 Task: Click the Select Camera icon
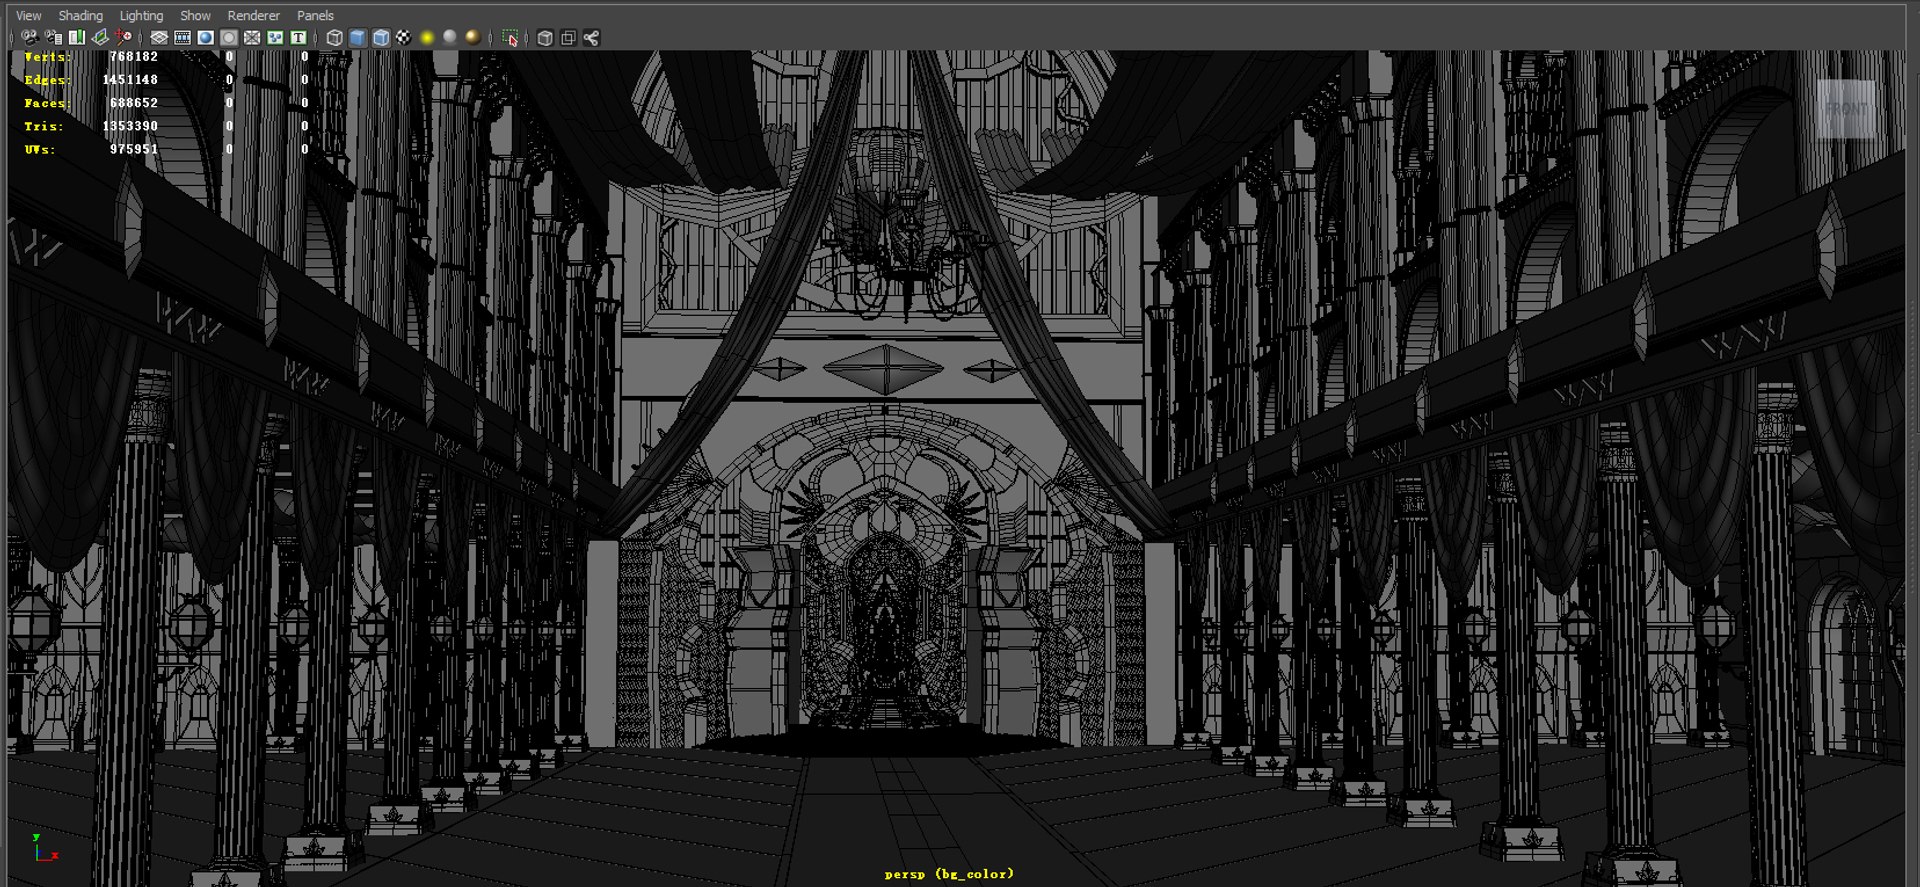tap(30, 38)
